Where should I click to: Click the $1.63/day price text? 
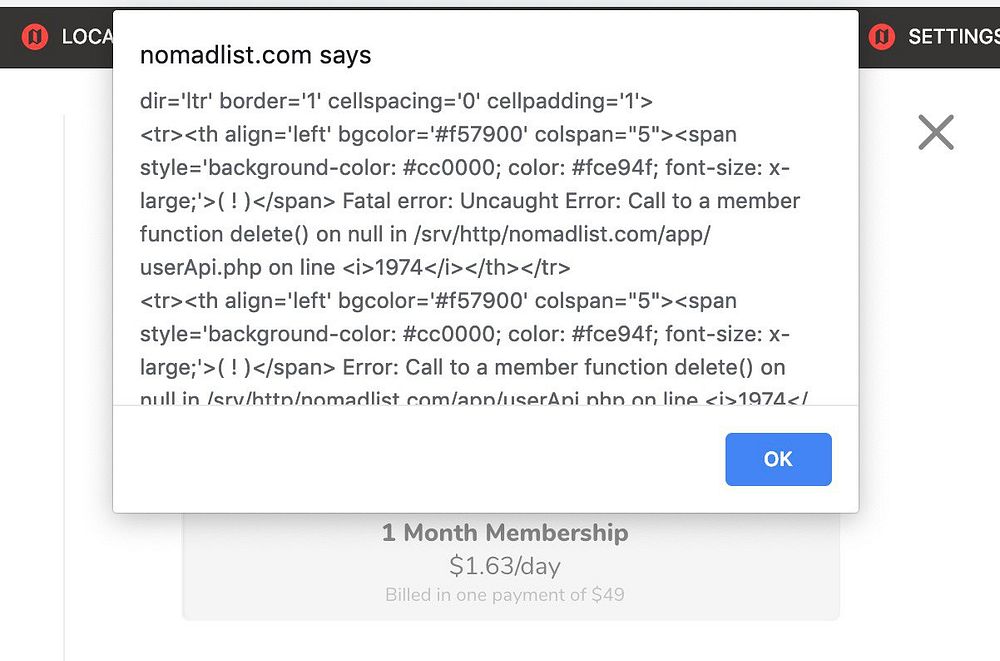(505, 566)
